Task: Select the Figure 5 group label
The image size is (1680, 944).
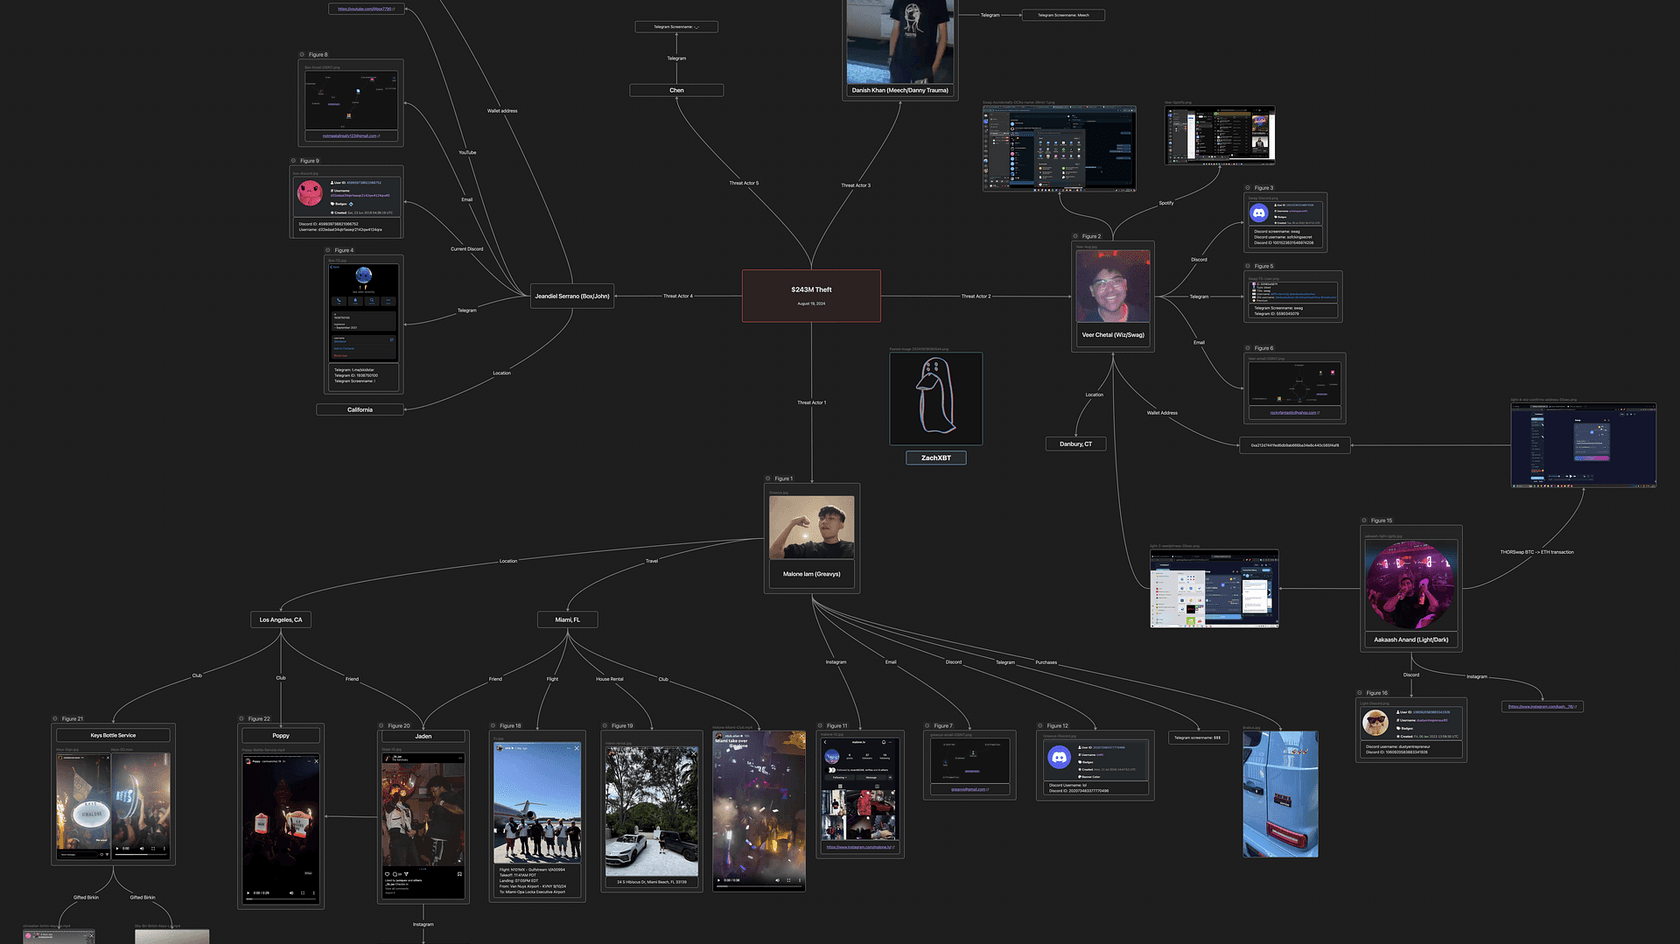Action: click(1264, 267)
